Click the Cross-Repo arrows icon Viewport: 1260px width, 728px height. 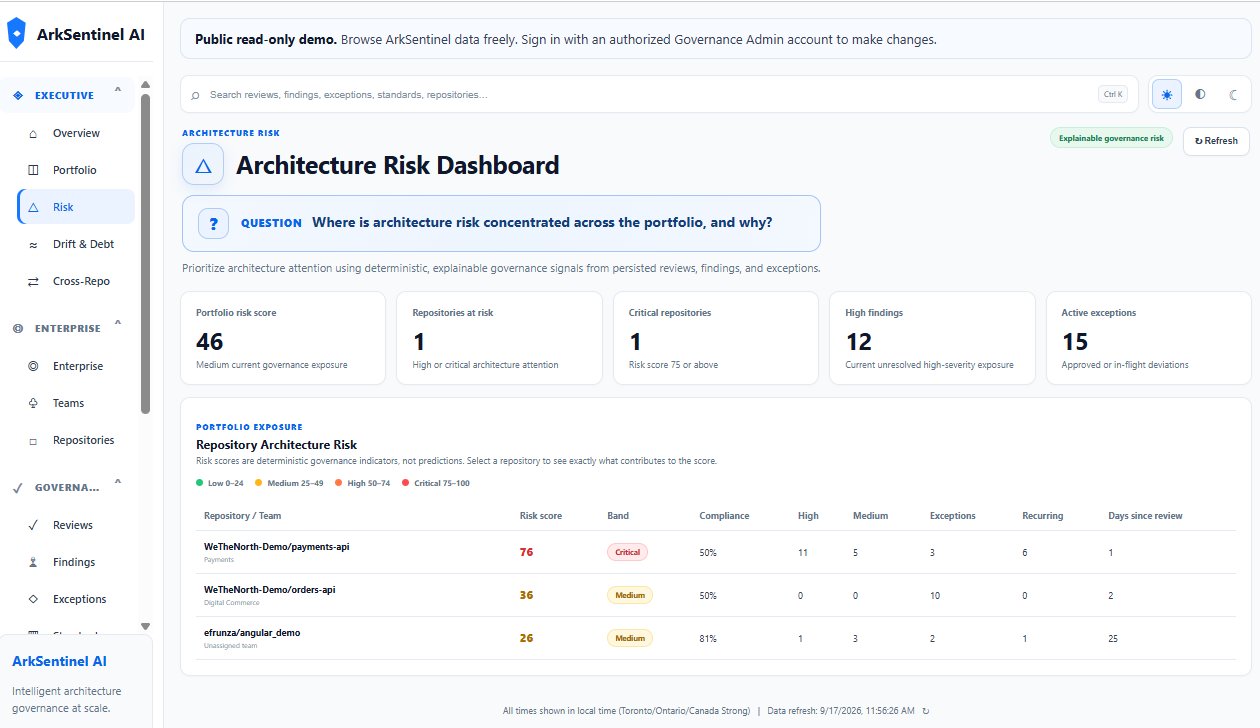click(33, 281)
